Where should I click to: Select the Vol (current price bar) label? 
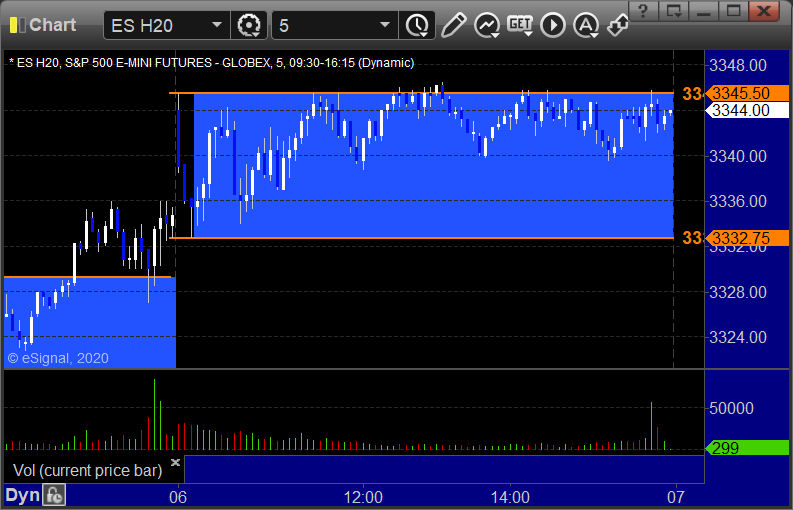coord(87,471)
